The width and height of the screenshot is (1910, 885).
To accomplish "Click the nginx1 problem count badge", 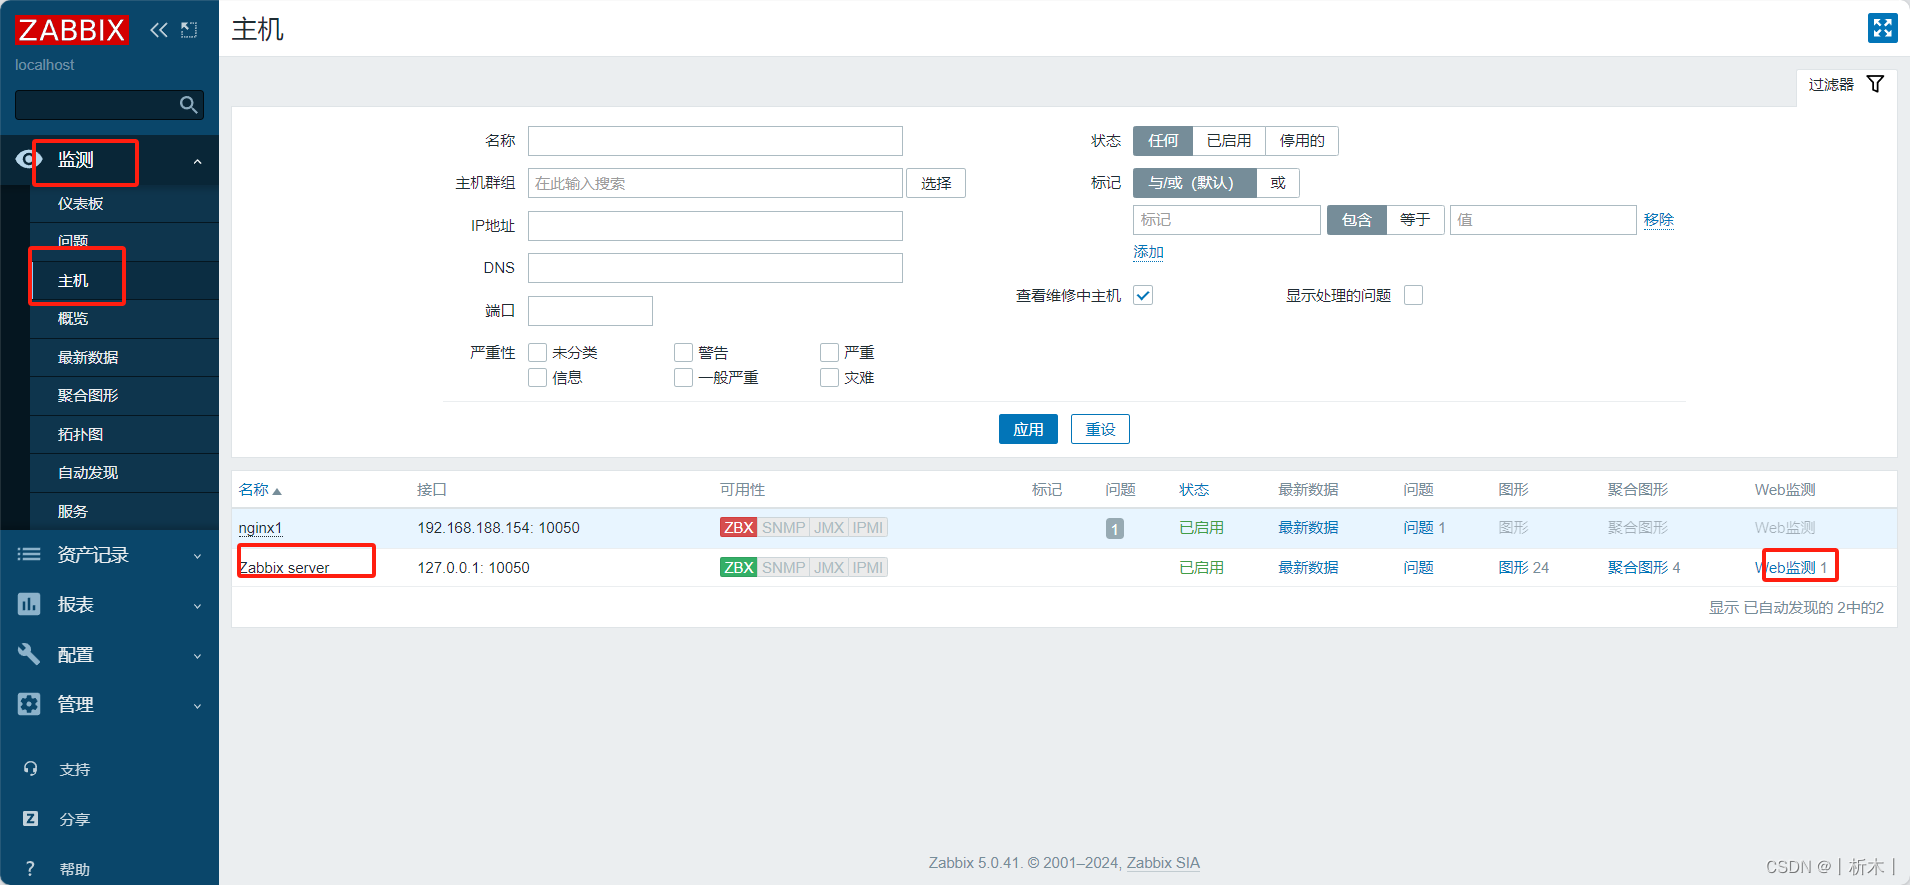I will pos(1115,528).
